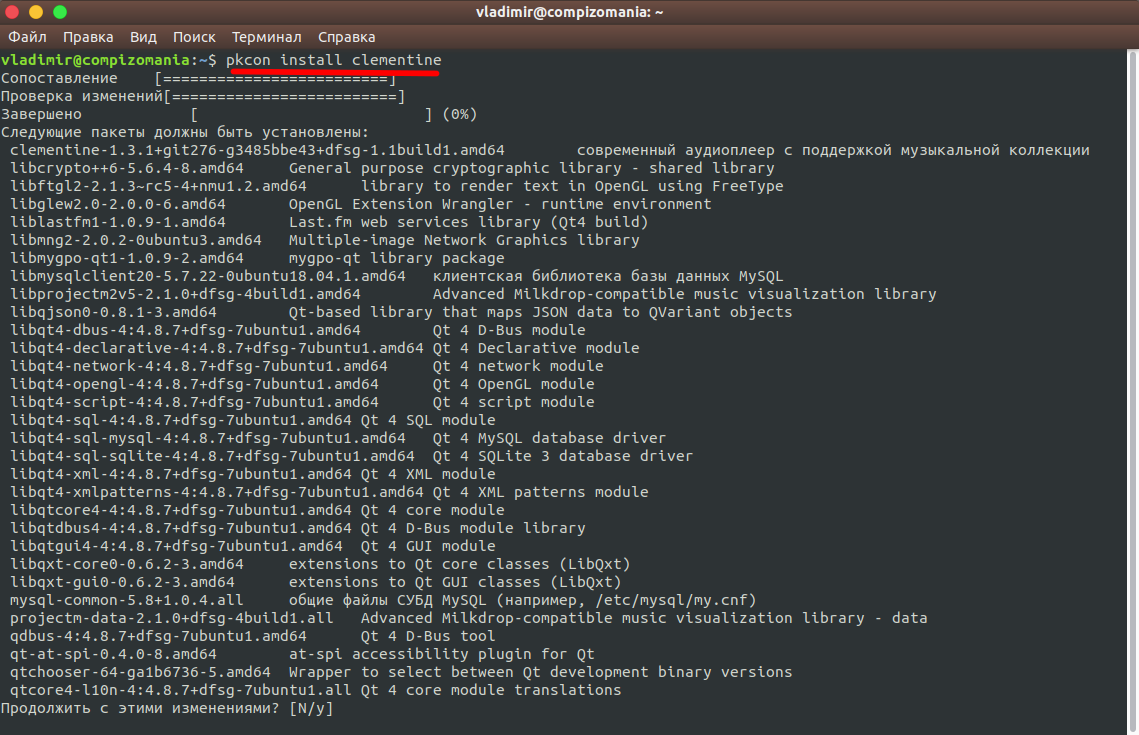The image size is (1139, 735).
Task: Open the Файл menu
Action: 27,37
